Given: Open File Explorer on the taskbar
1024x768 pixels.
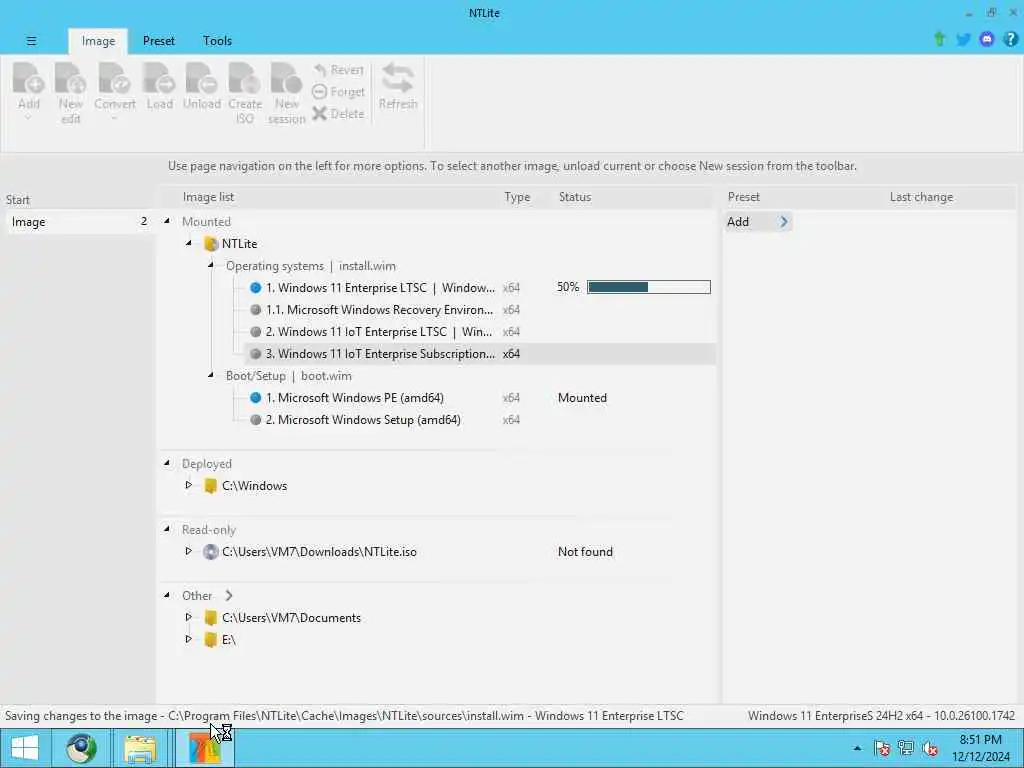Looking at the screenshot, I should [140, 748].
